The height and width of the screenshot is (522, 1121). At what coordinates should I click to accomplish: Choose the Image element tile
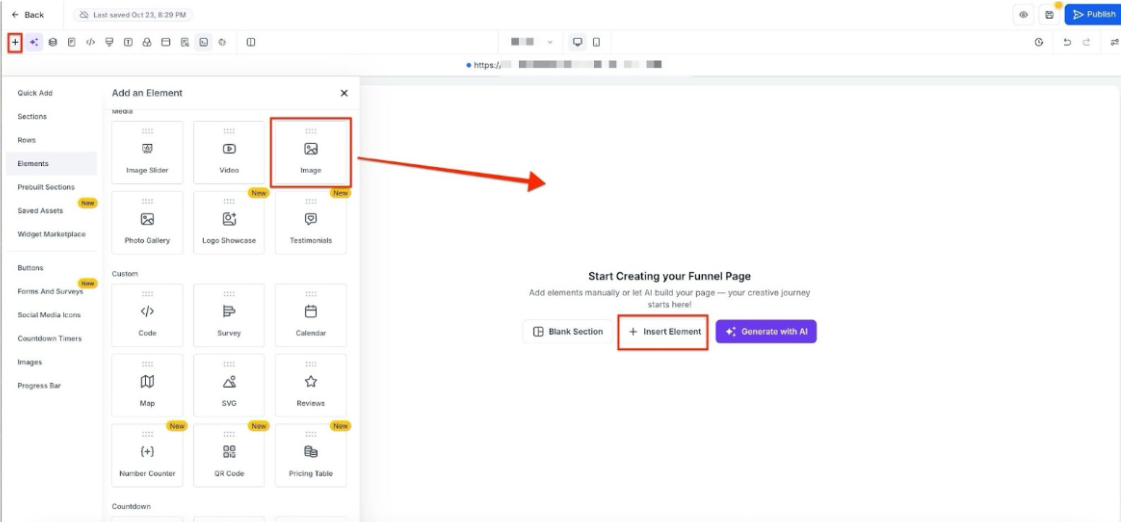click(x=311, y=152)
